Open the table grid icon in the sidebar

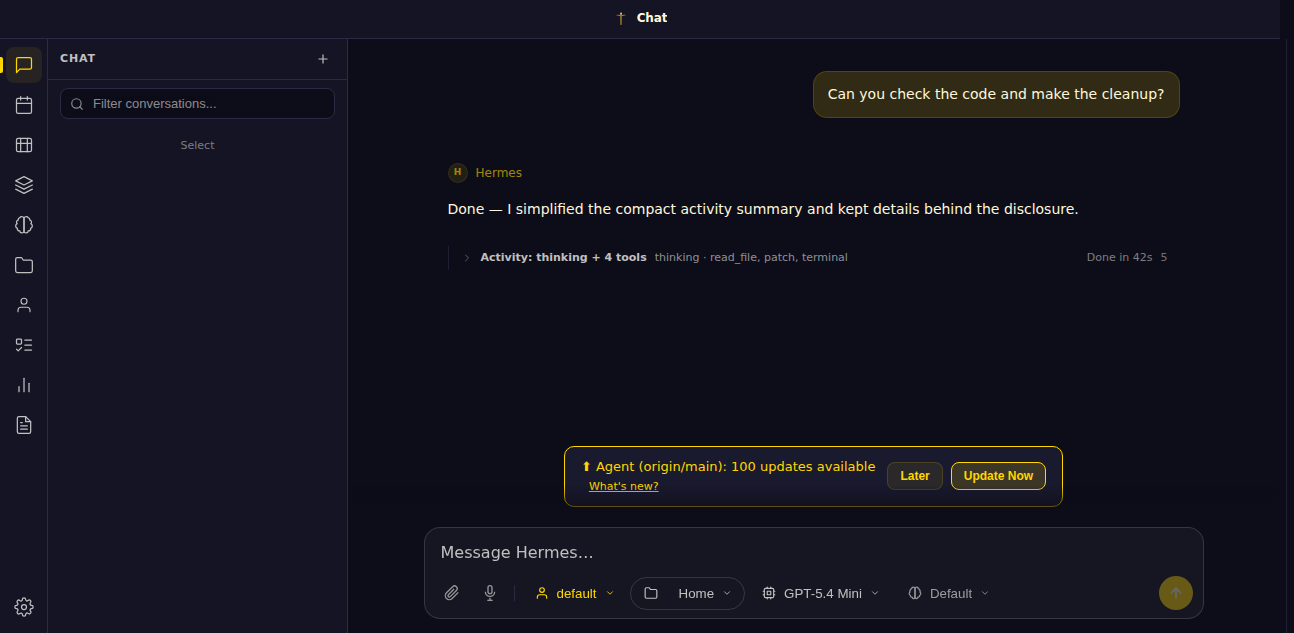tap(24, 145)
